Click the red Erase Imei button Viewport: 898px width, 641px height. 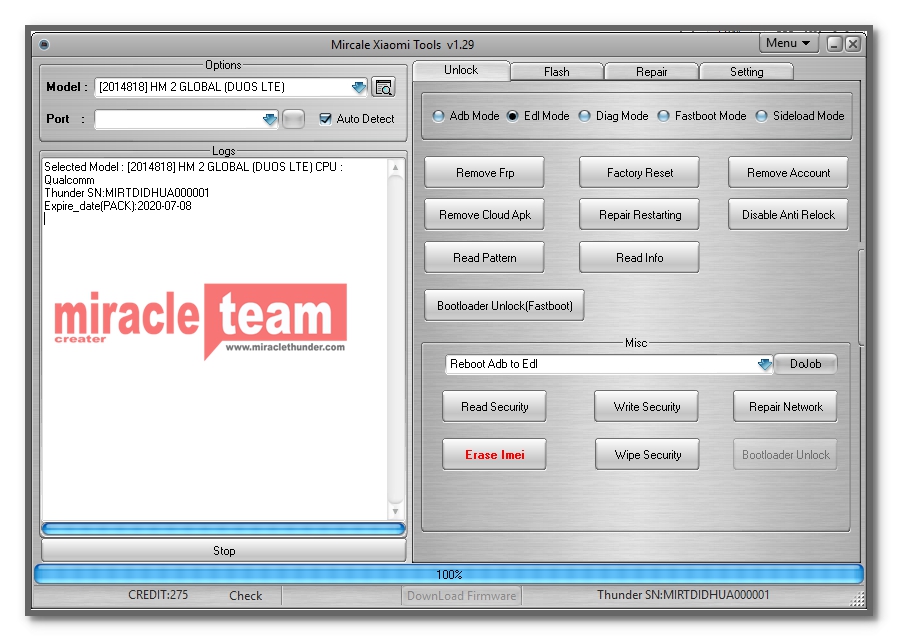tap(494, 455)
